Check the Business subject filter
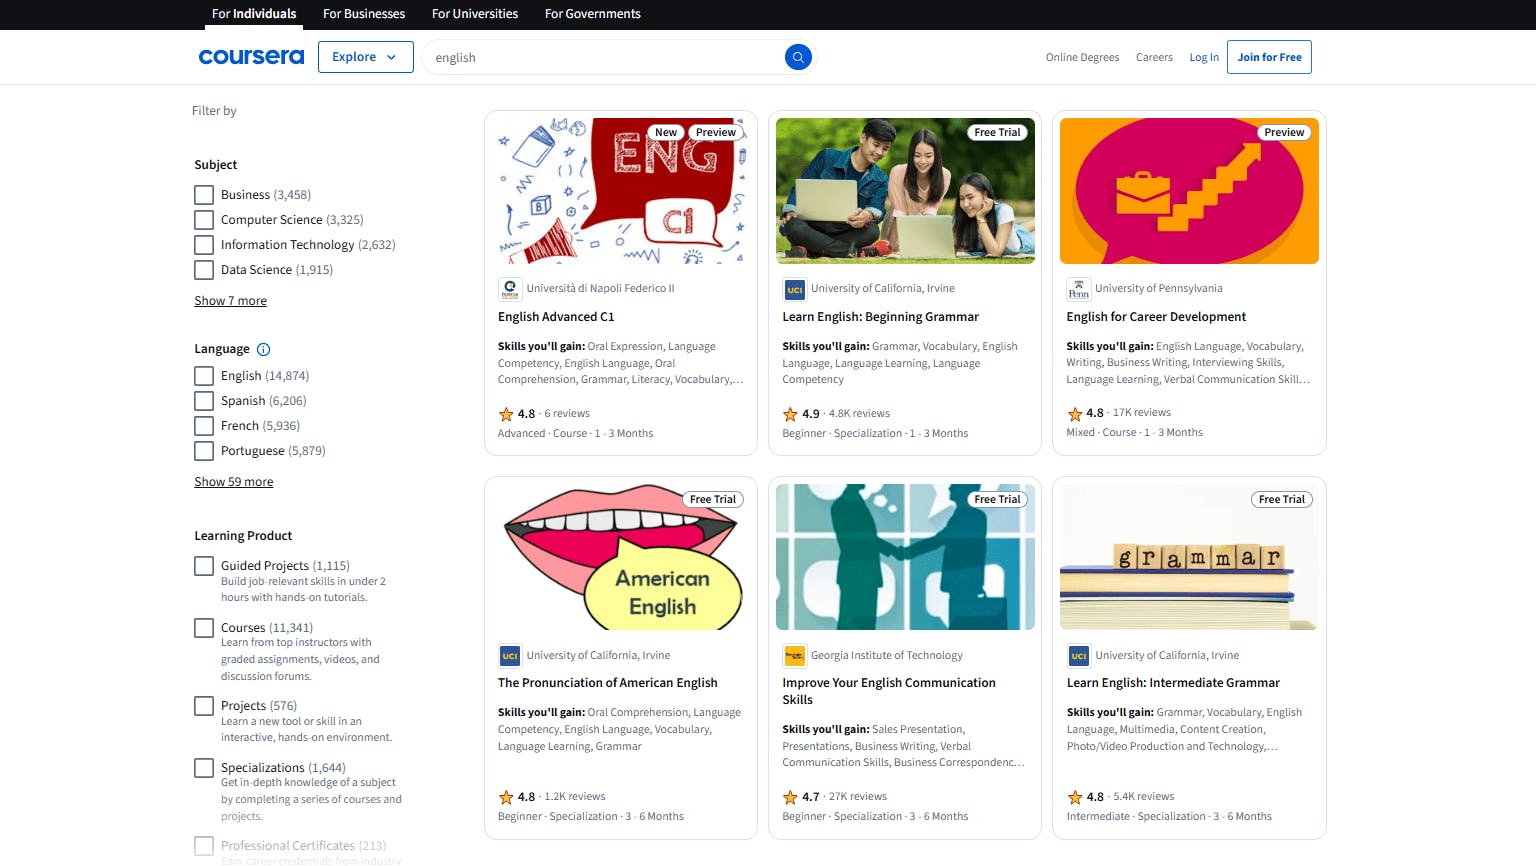The width and height of the screenshot is (1536, 866). pyautogui.click(x=203, y=194)
